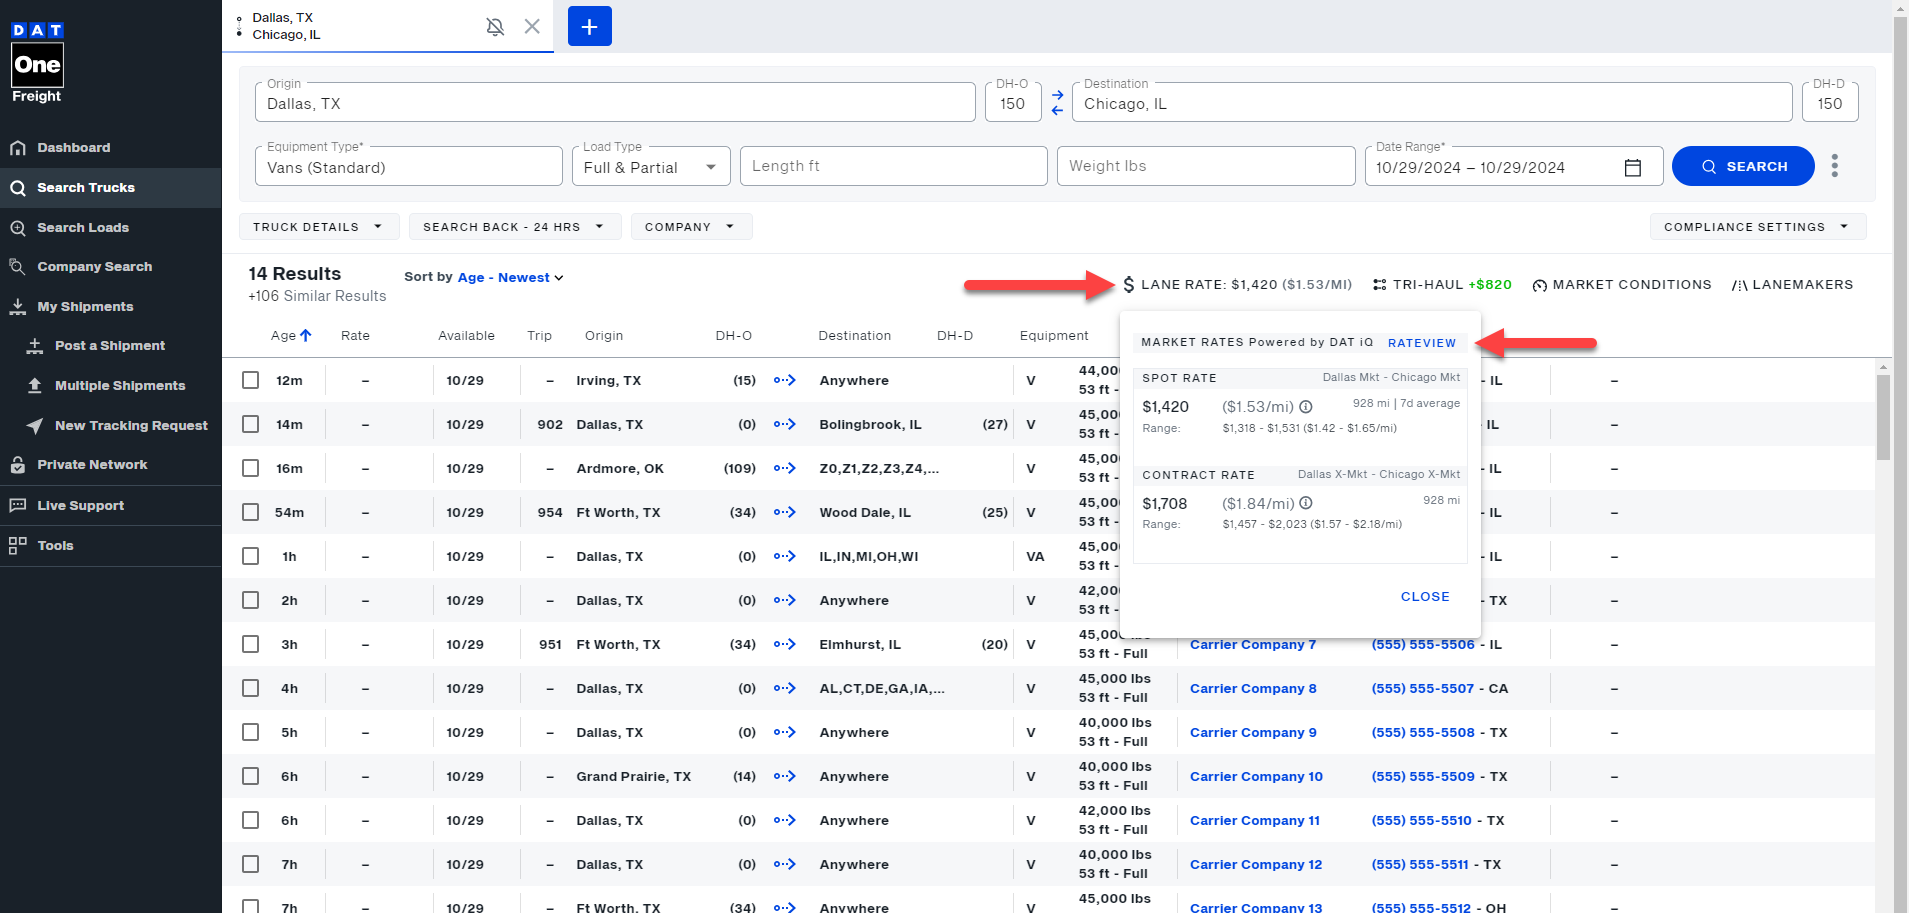Open the RateView link
Viewport: 1909px width, 913px height.
pyautogui.click(x=1422, y=343)
